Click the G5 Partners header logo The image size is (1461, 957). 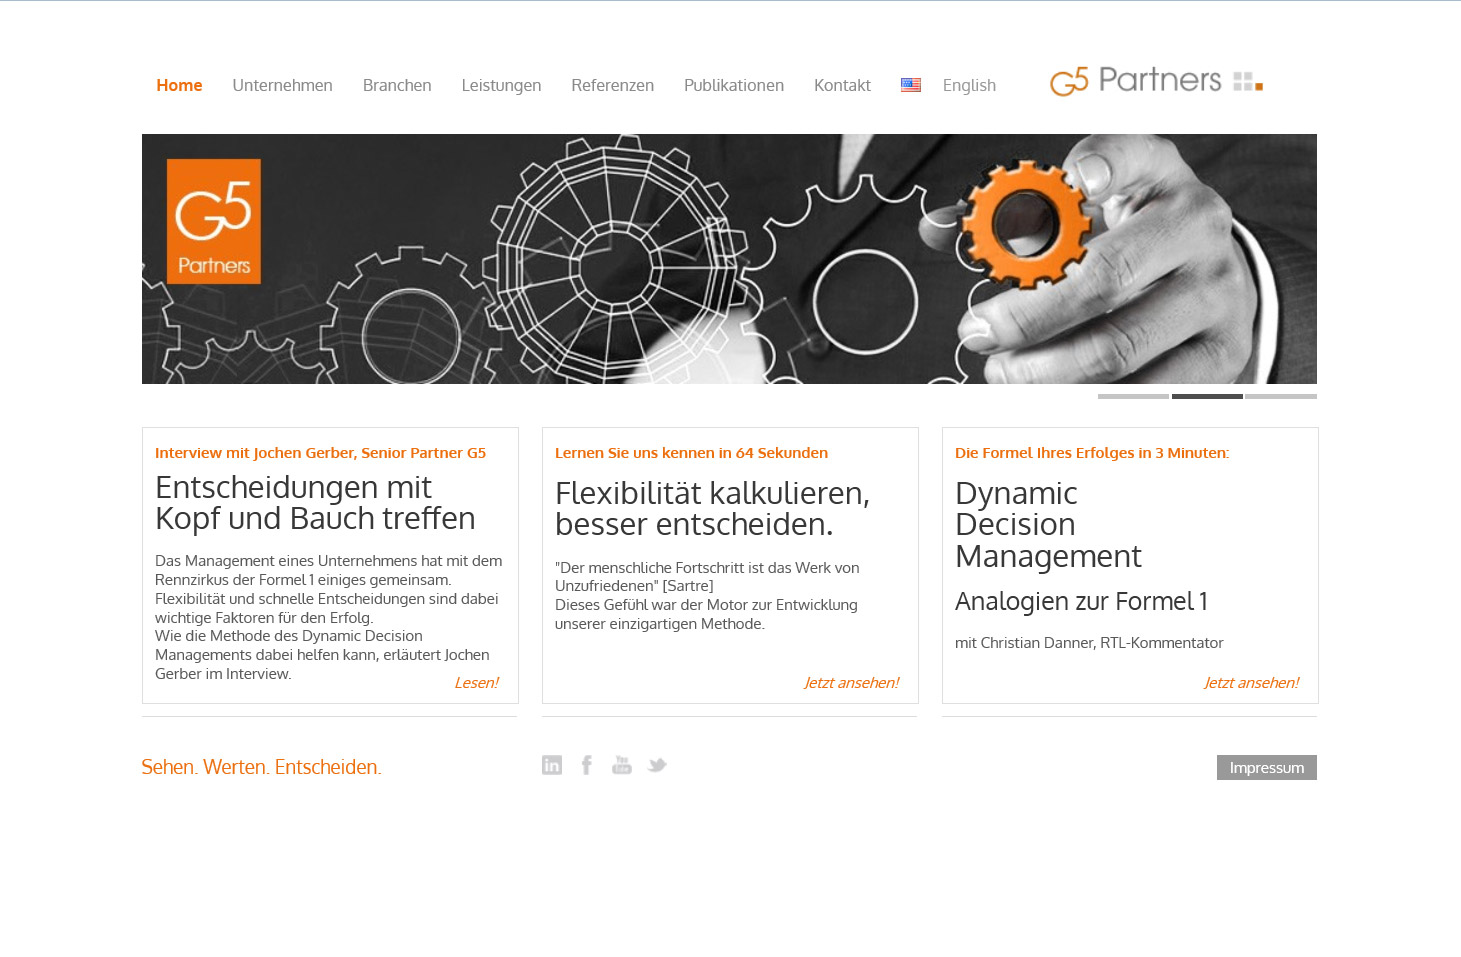coord(1157,81)
